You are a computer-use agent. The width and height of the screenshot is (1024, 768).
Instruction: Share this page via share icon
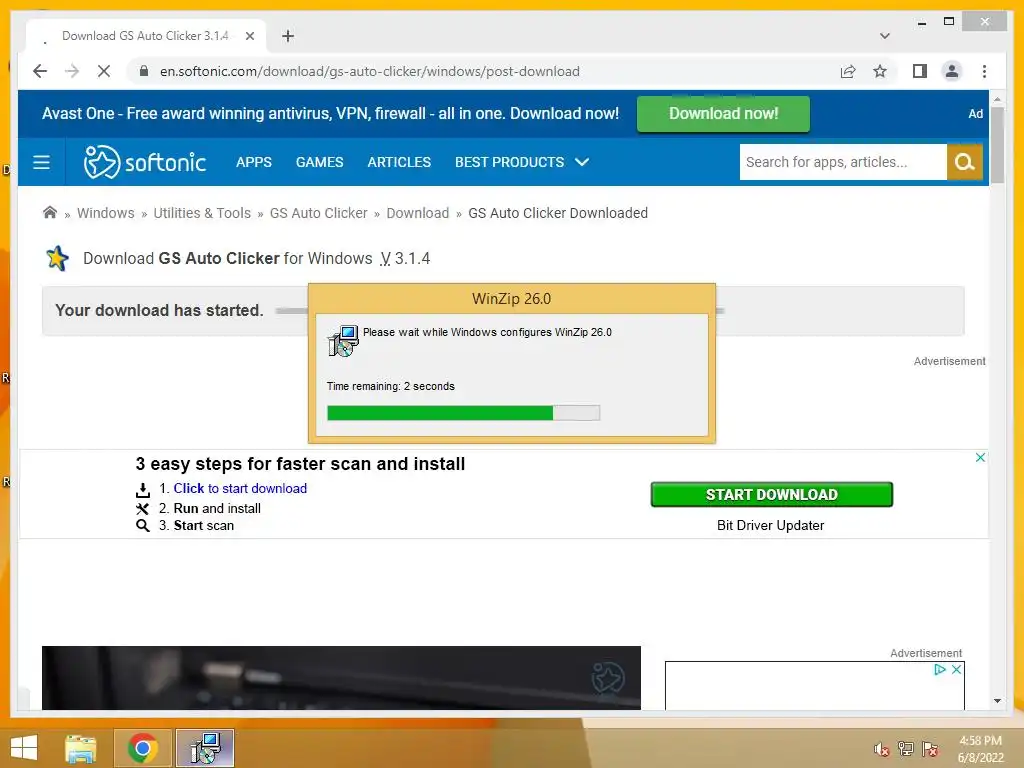(x=848, y=71)
